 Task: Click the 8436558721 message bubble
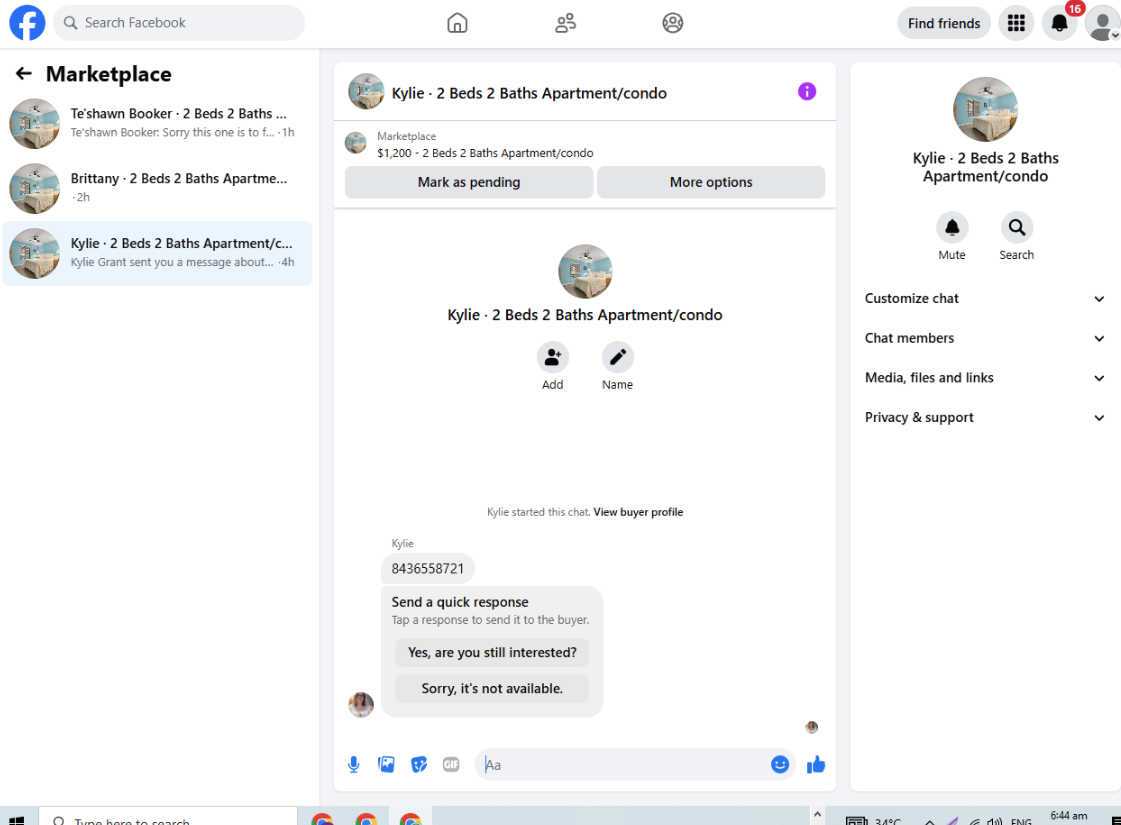[x=428, y=569]
